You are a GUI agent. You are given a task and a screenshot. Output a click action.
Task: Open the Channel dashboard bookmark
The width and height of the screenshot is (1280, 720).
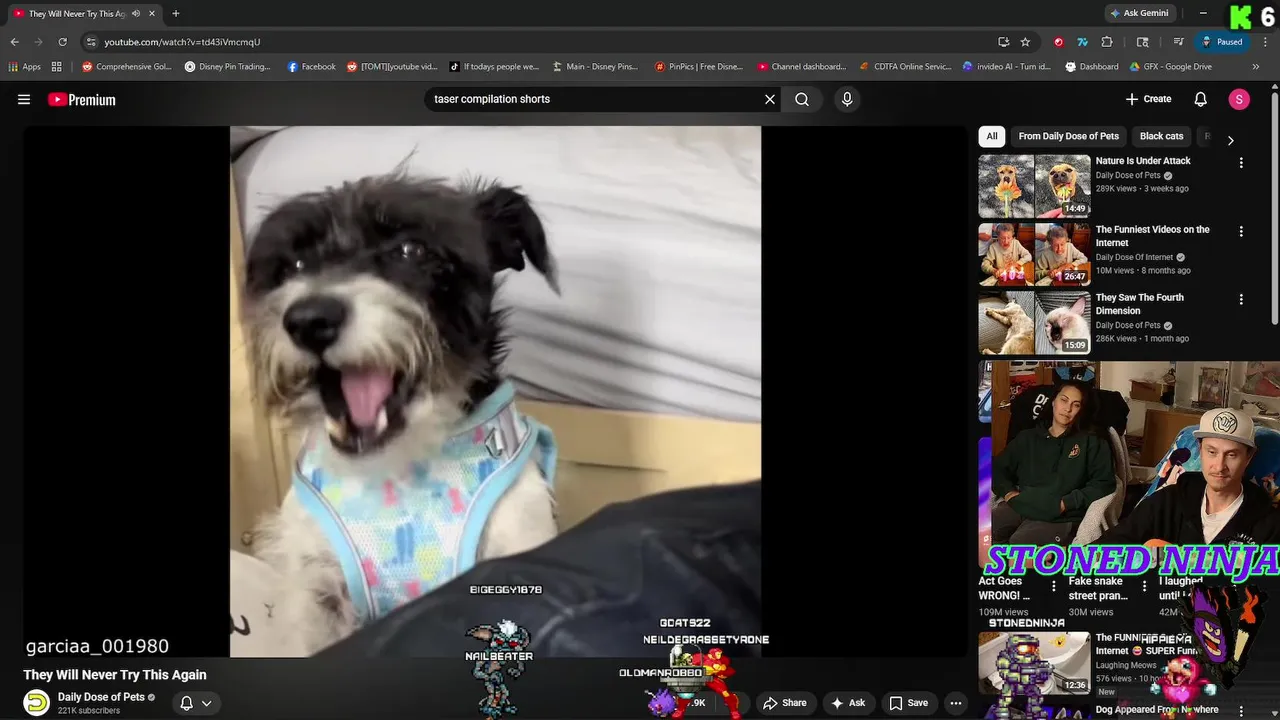pos(801,67)
